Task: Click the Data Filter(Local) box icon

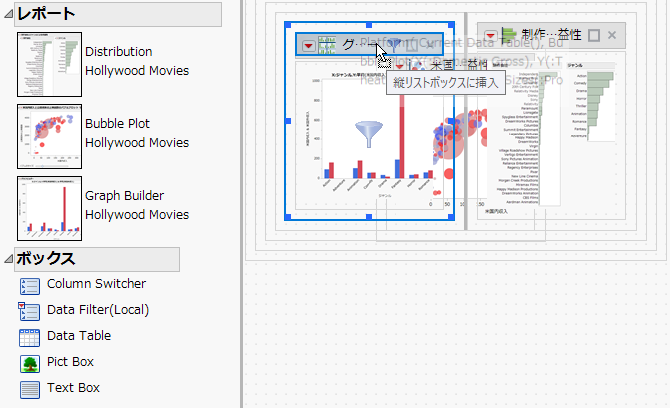Action: coord(29,311)
